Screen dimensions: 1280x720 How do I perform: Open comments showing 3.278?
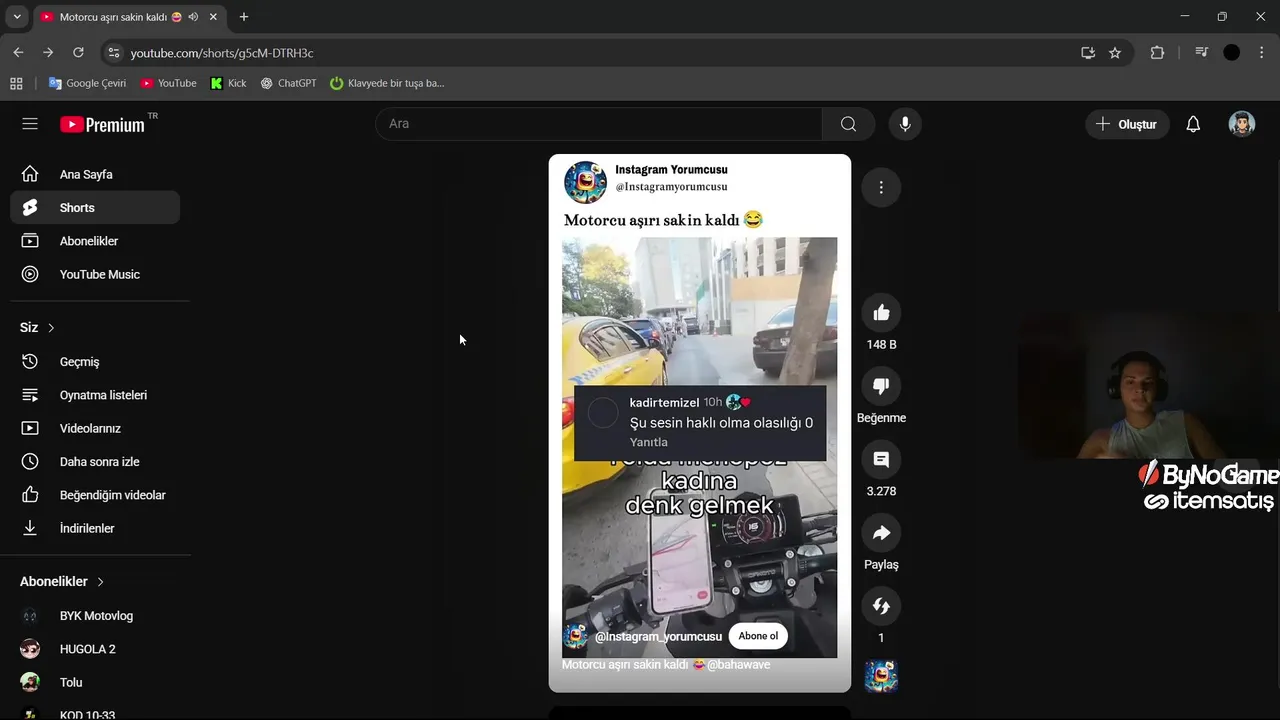pyautogui.click(x=881, y=459)
